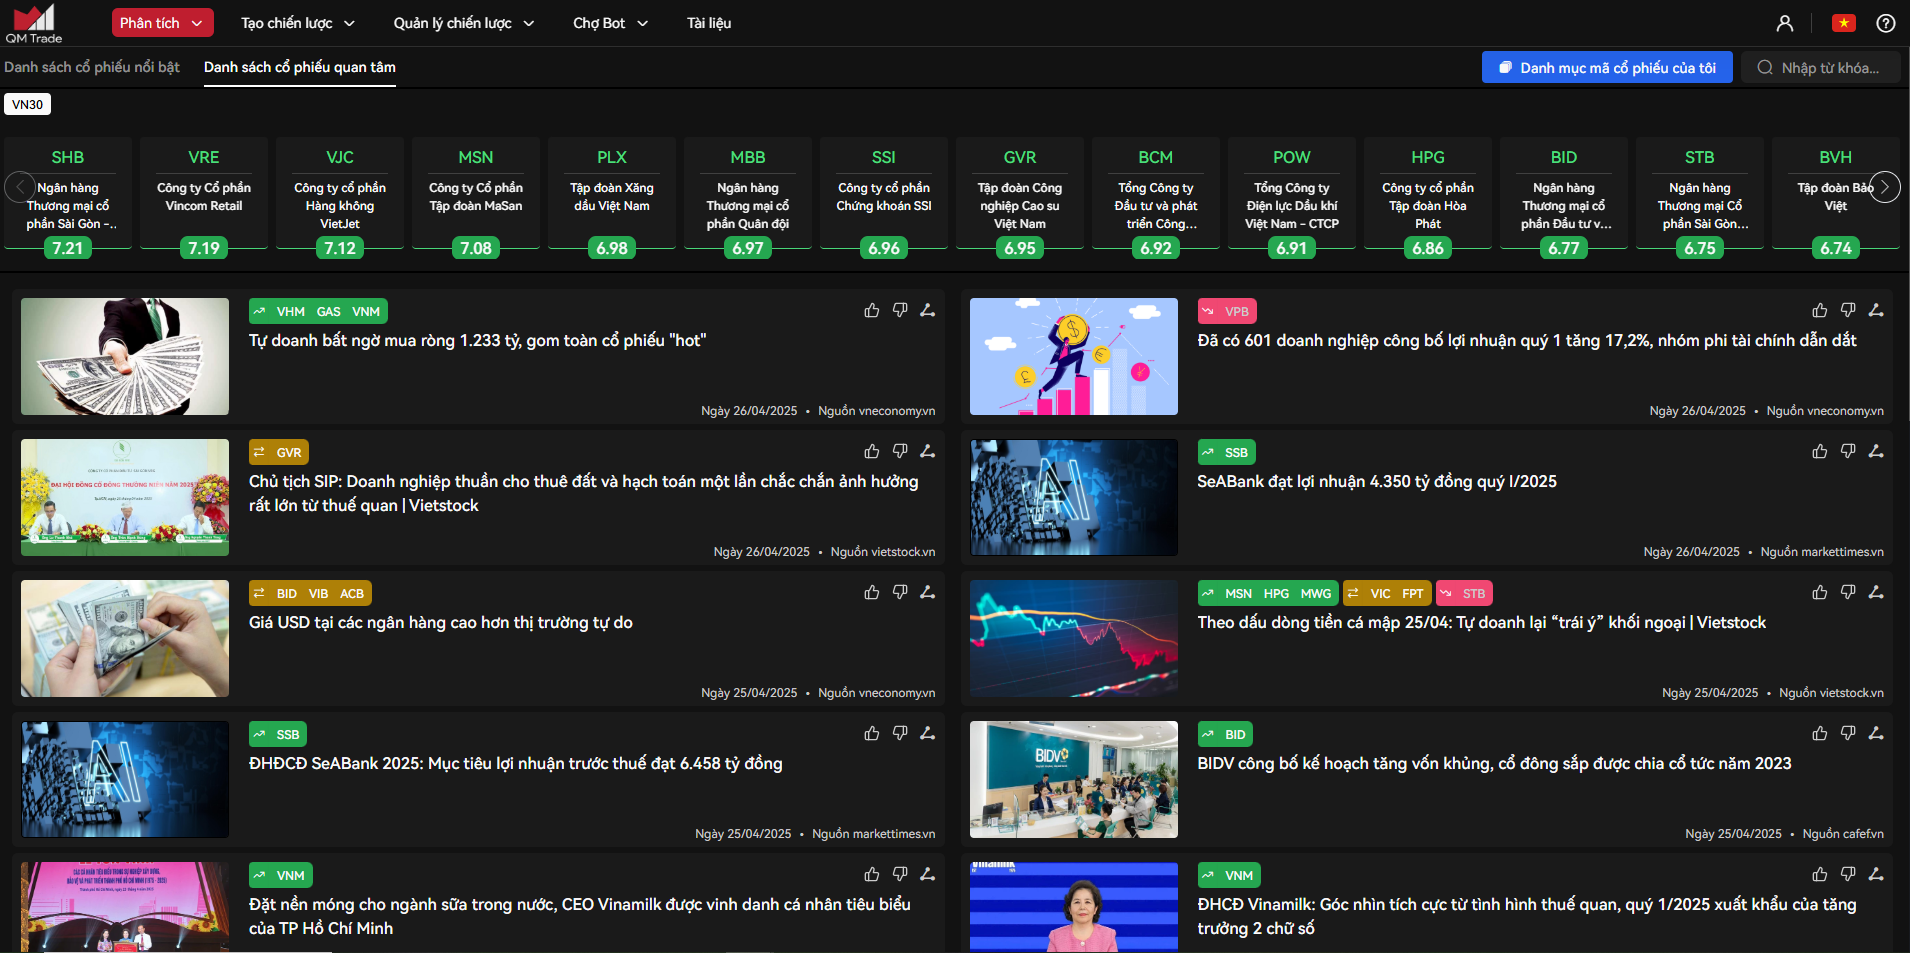
Task: Expand the Phân tích dropdown
Action: pyautogui.click(x=162, y=23)
